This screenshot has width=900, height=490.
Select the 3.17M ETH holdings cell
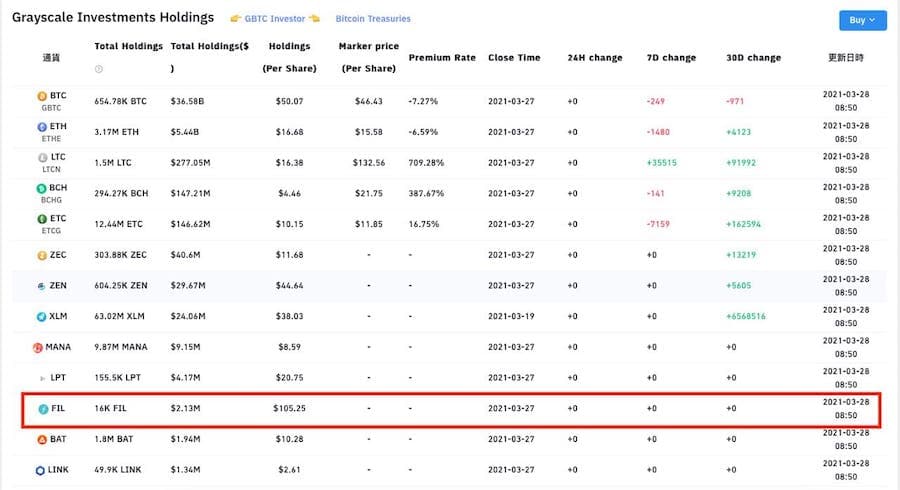[117, 132]
